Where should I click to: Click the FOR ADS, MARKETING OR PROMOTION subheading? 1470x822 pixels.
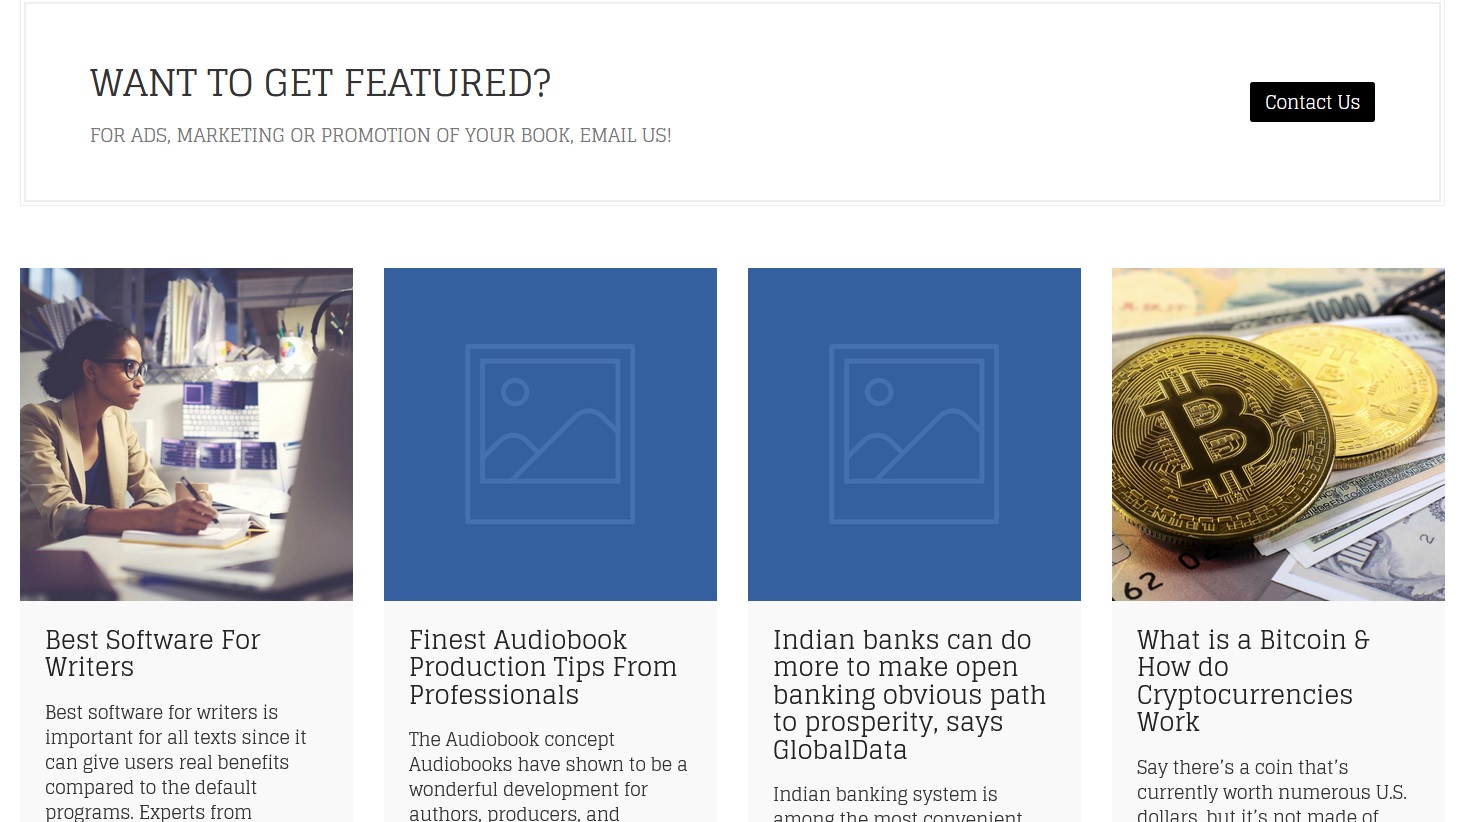(380, 135)
